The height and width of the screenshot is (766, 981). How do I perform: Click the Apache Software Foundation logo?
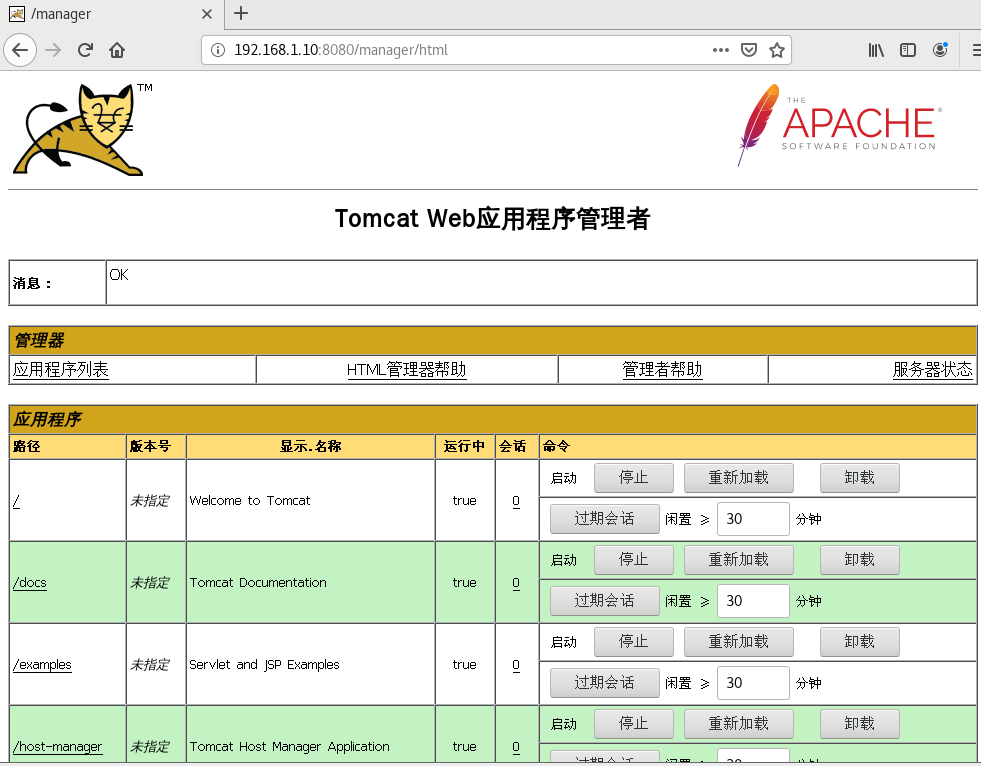(839, 125)
